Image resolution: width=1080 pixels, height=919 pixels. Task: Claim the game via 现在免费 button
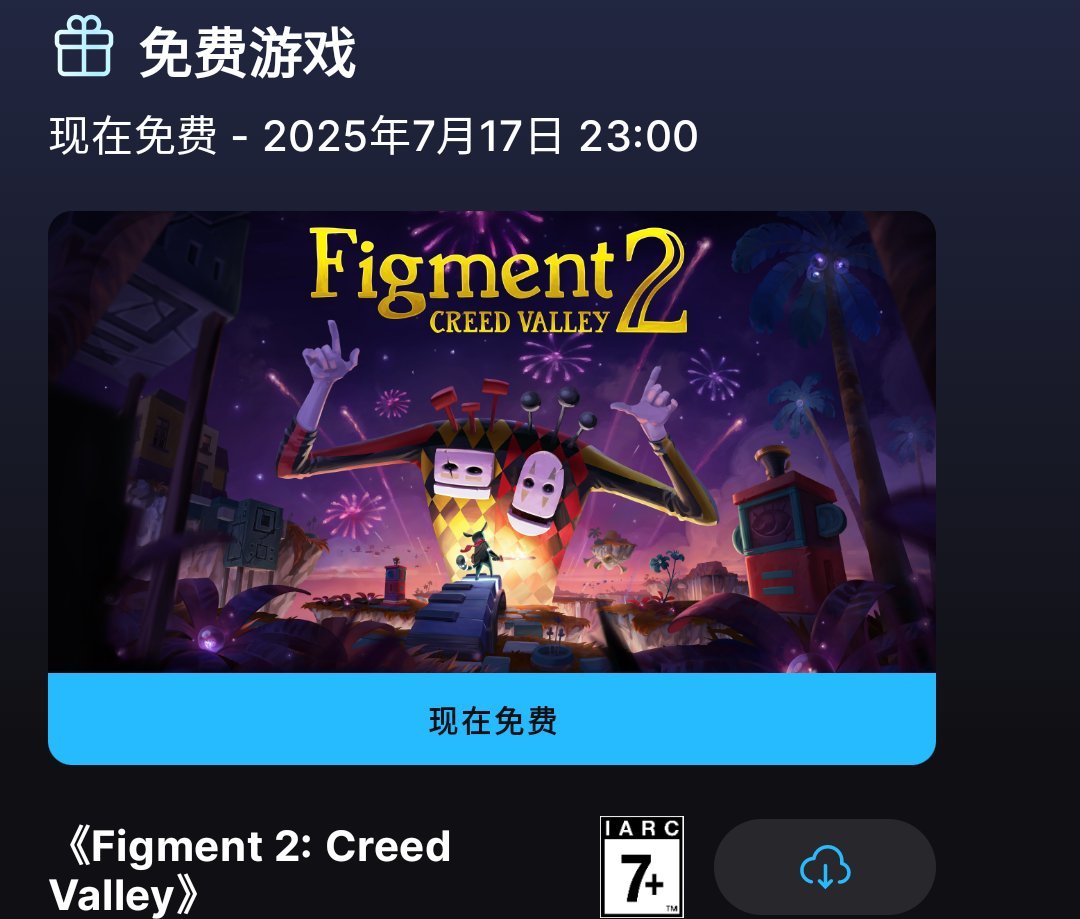pos(492,719)
